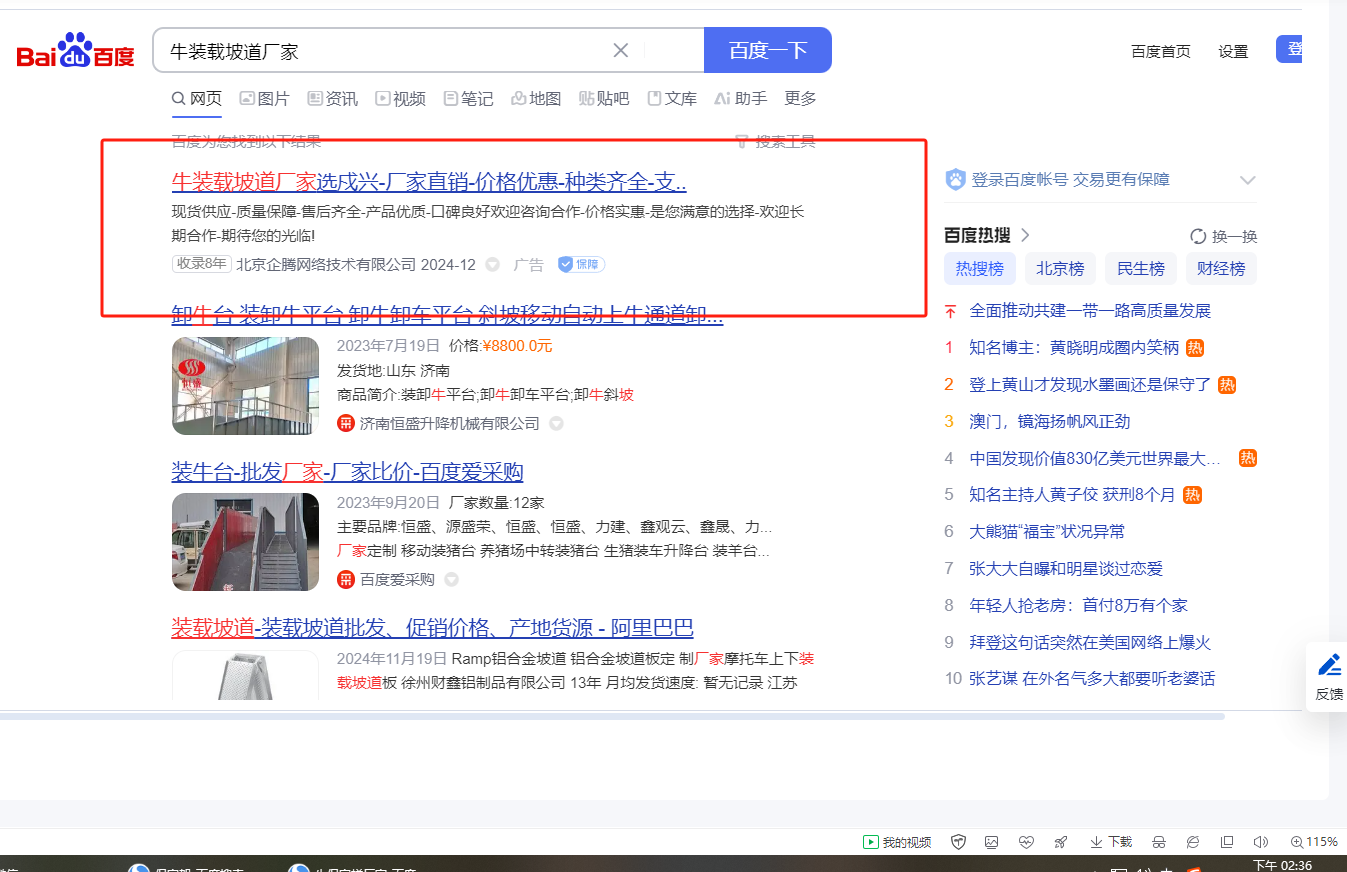Image resolution: width=1347 pixels, height=872 pixels.
Task: Expand the 登录百度帐号 panel chevron
Action: [1247, 180]
